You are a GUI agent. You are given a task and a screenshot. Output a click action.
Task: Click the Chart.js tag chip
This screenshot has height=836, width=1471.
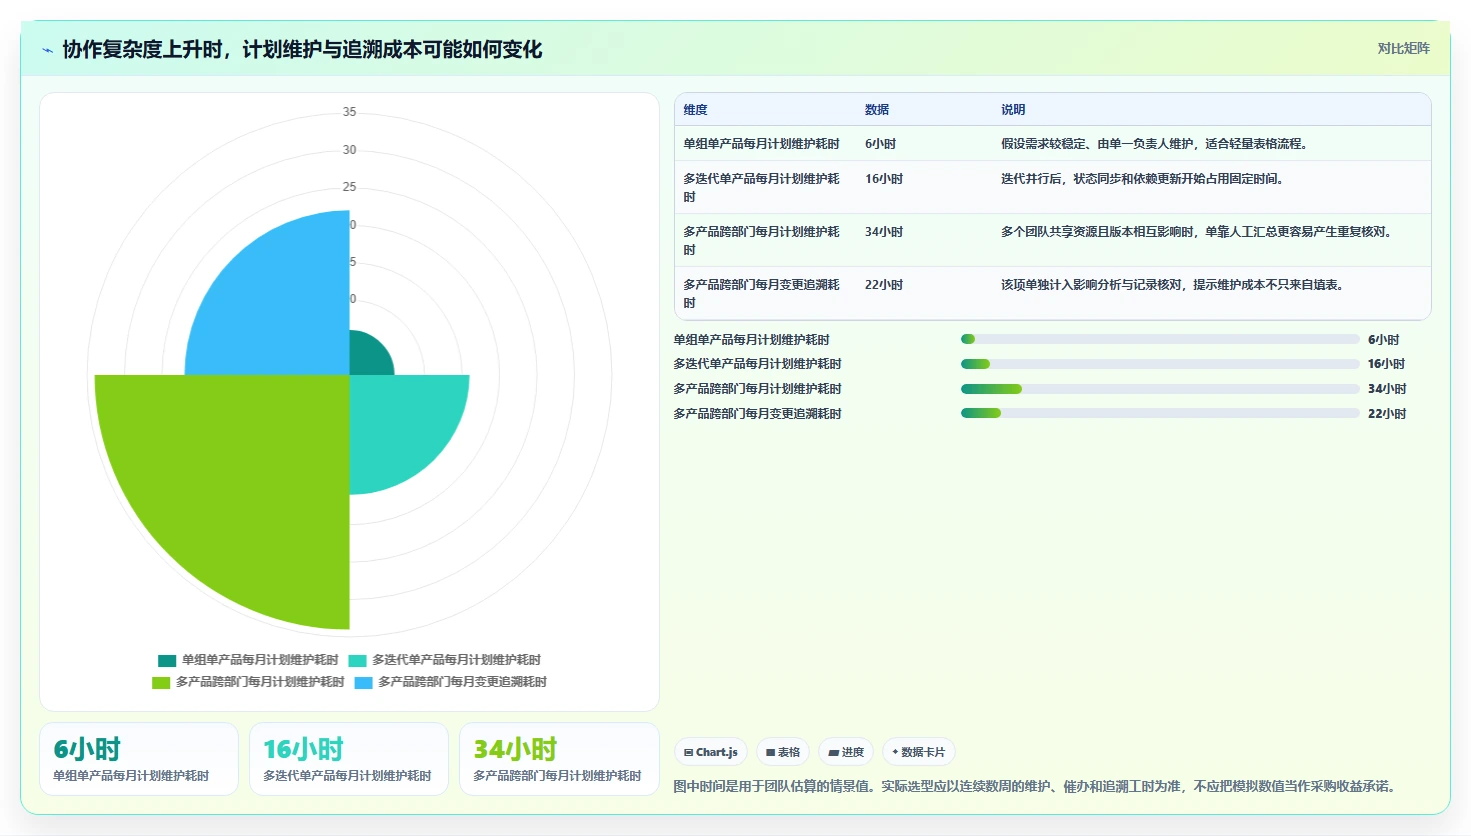click(711, 752)
